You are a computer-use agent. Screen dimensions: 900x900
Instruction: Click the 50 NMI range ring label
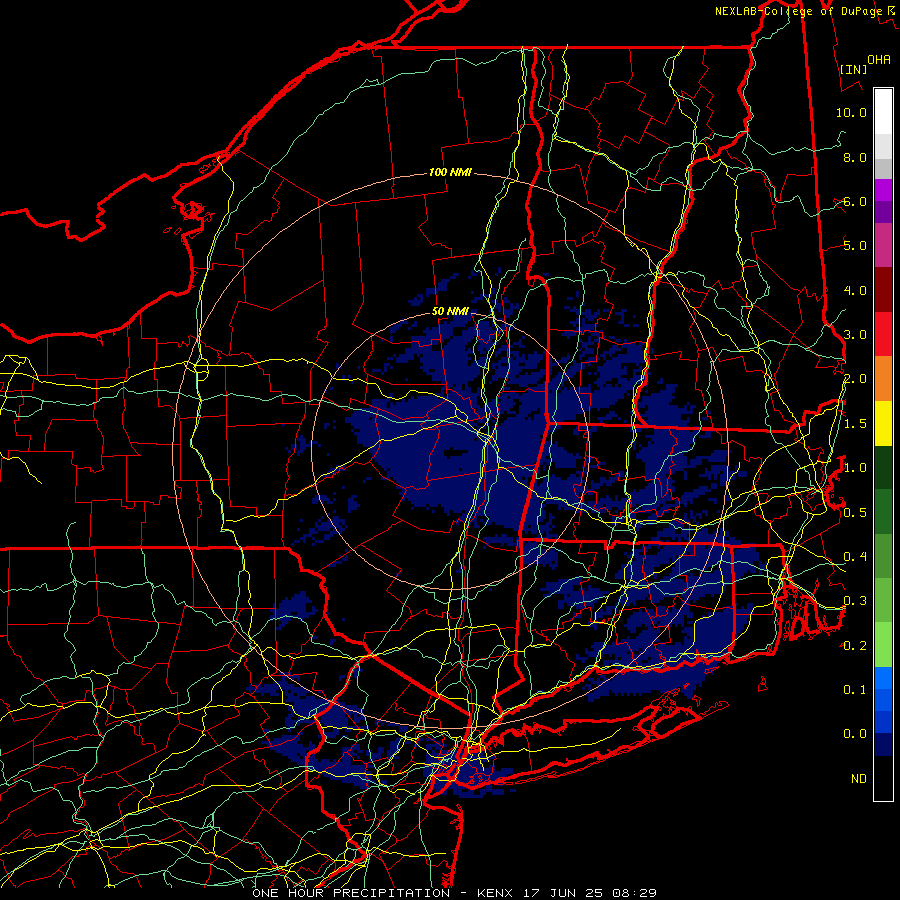pyautogui.click(x=450, y=311)
